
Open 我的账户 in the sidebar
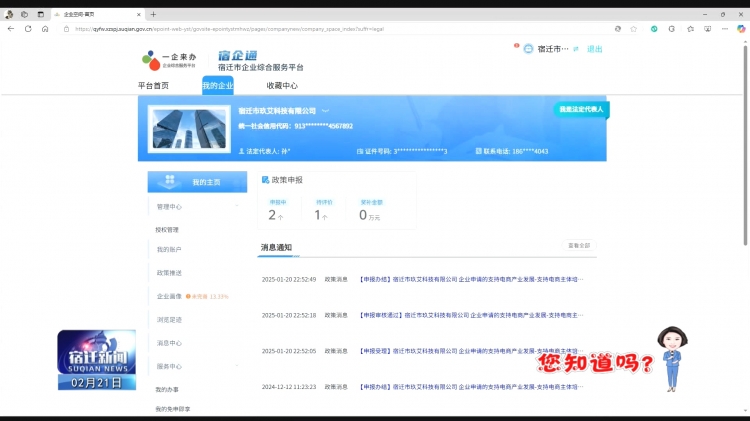point(169,249)
